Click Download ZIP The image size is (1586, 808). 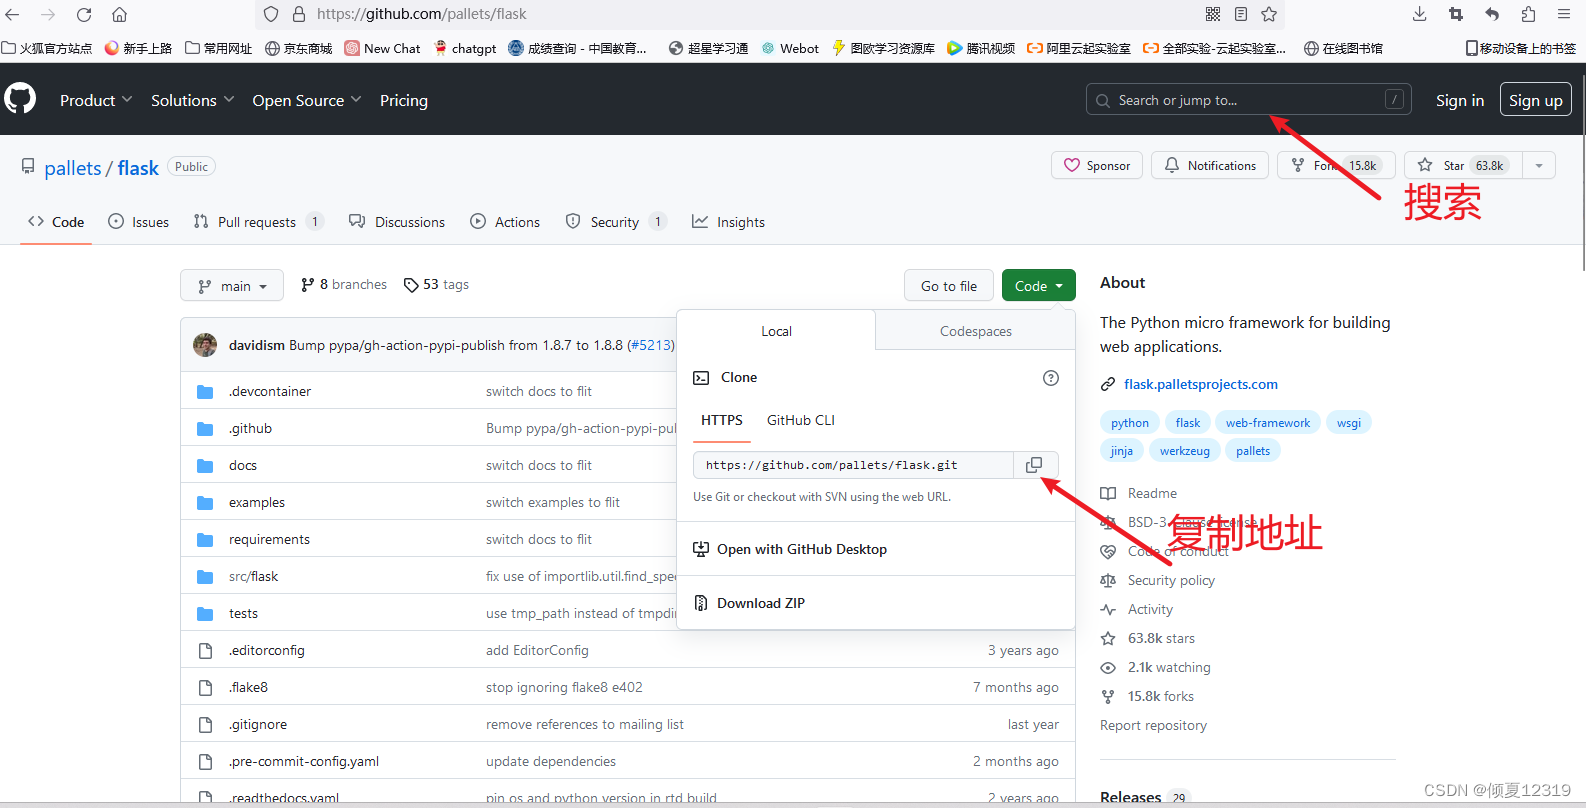click(x=749, y=603)
